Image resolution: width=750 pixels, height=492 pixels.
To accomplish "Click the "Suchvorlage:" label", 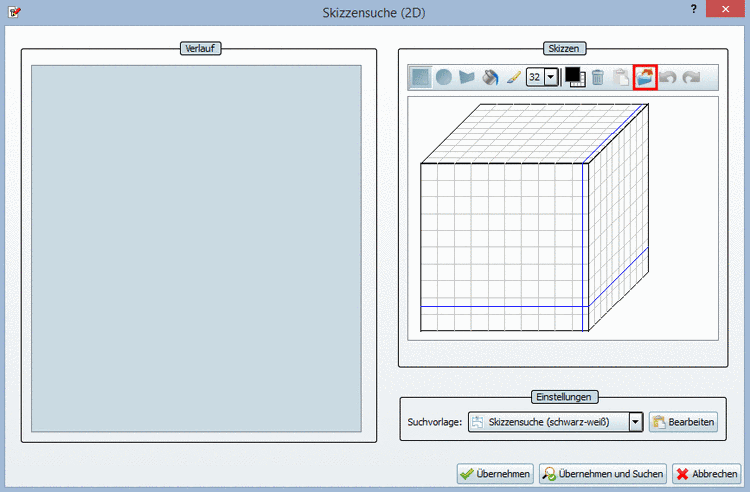I will click(435, 422).
